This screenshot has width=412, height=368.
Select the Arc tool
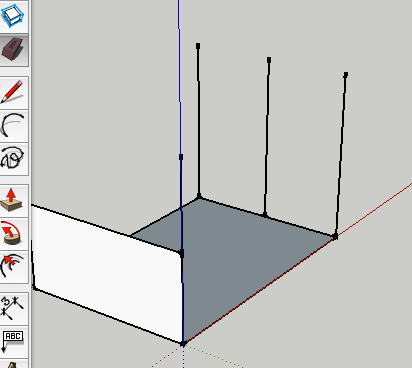point(13,126)
